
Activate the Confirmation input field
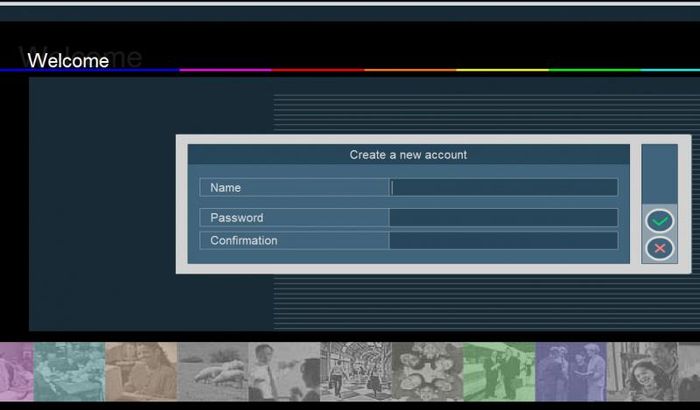504,240
